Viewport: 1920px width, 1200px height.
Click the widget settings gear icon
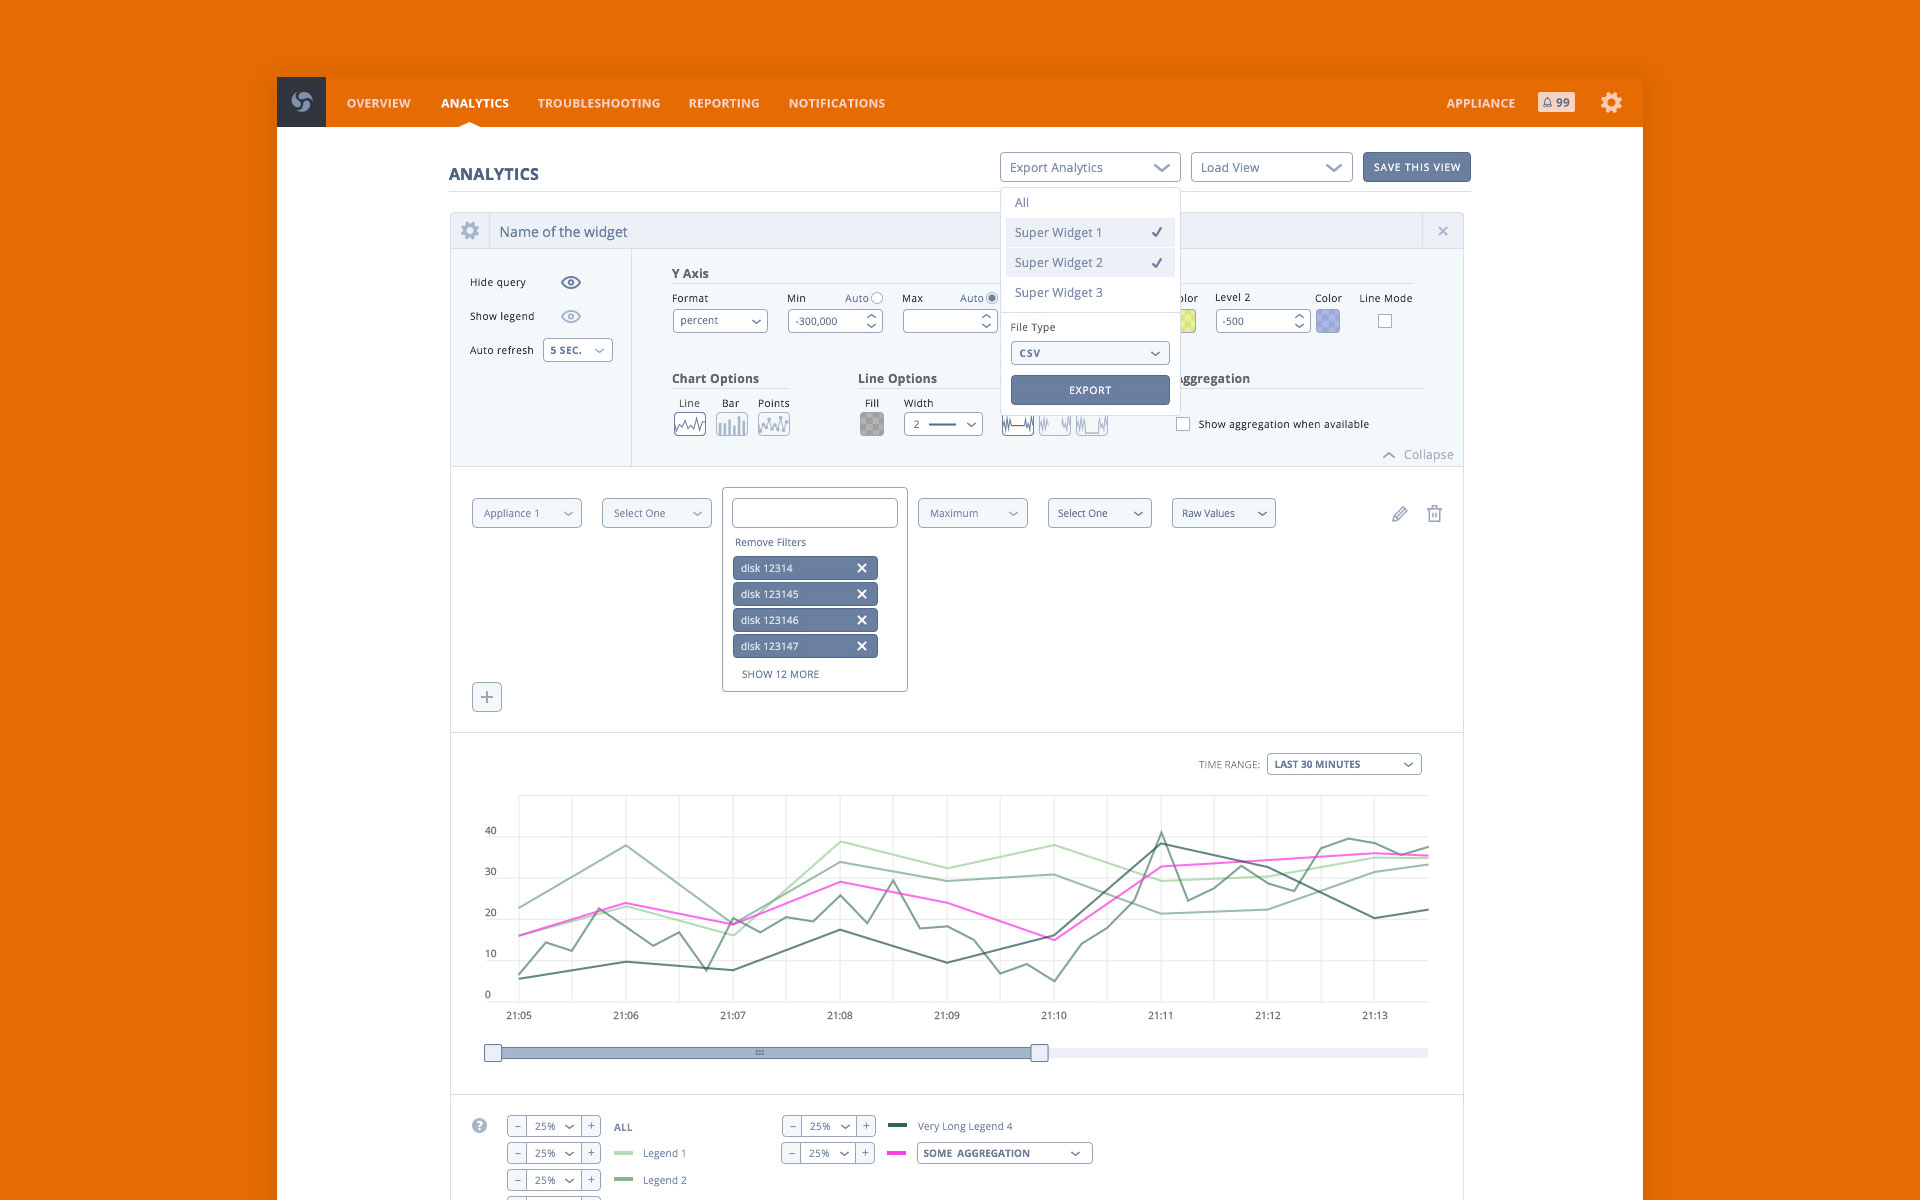click(x=470, y=231)
